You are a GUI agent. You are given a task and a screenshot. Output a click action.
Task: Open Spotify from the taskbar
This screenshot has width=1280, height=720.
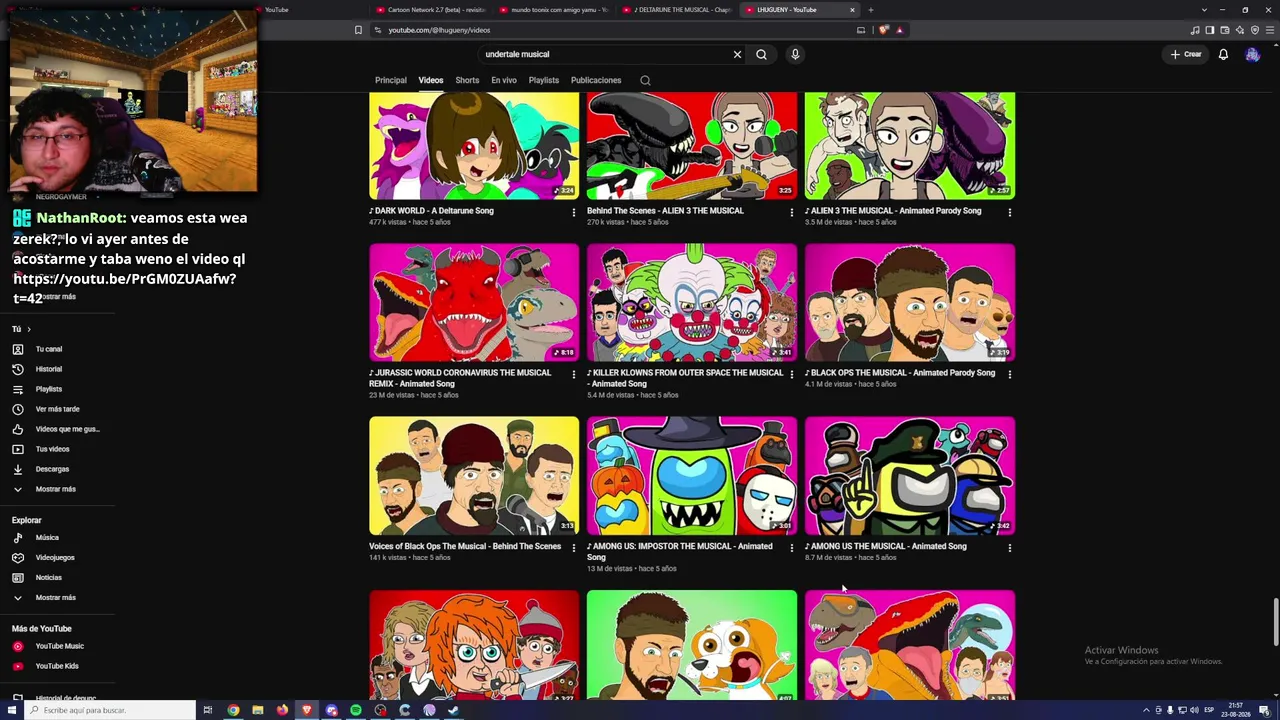(356, 710)
